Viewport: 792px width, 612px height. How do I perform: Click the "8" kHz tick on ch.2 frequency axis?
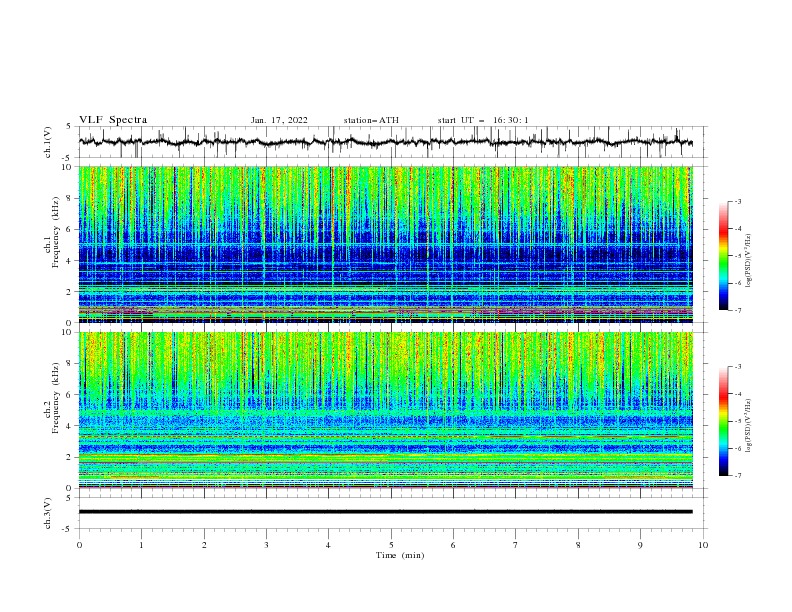71,363
